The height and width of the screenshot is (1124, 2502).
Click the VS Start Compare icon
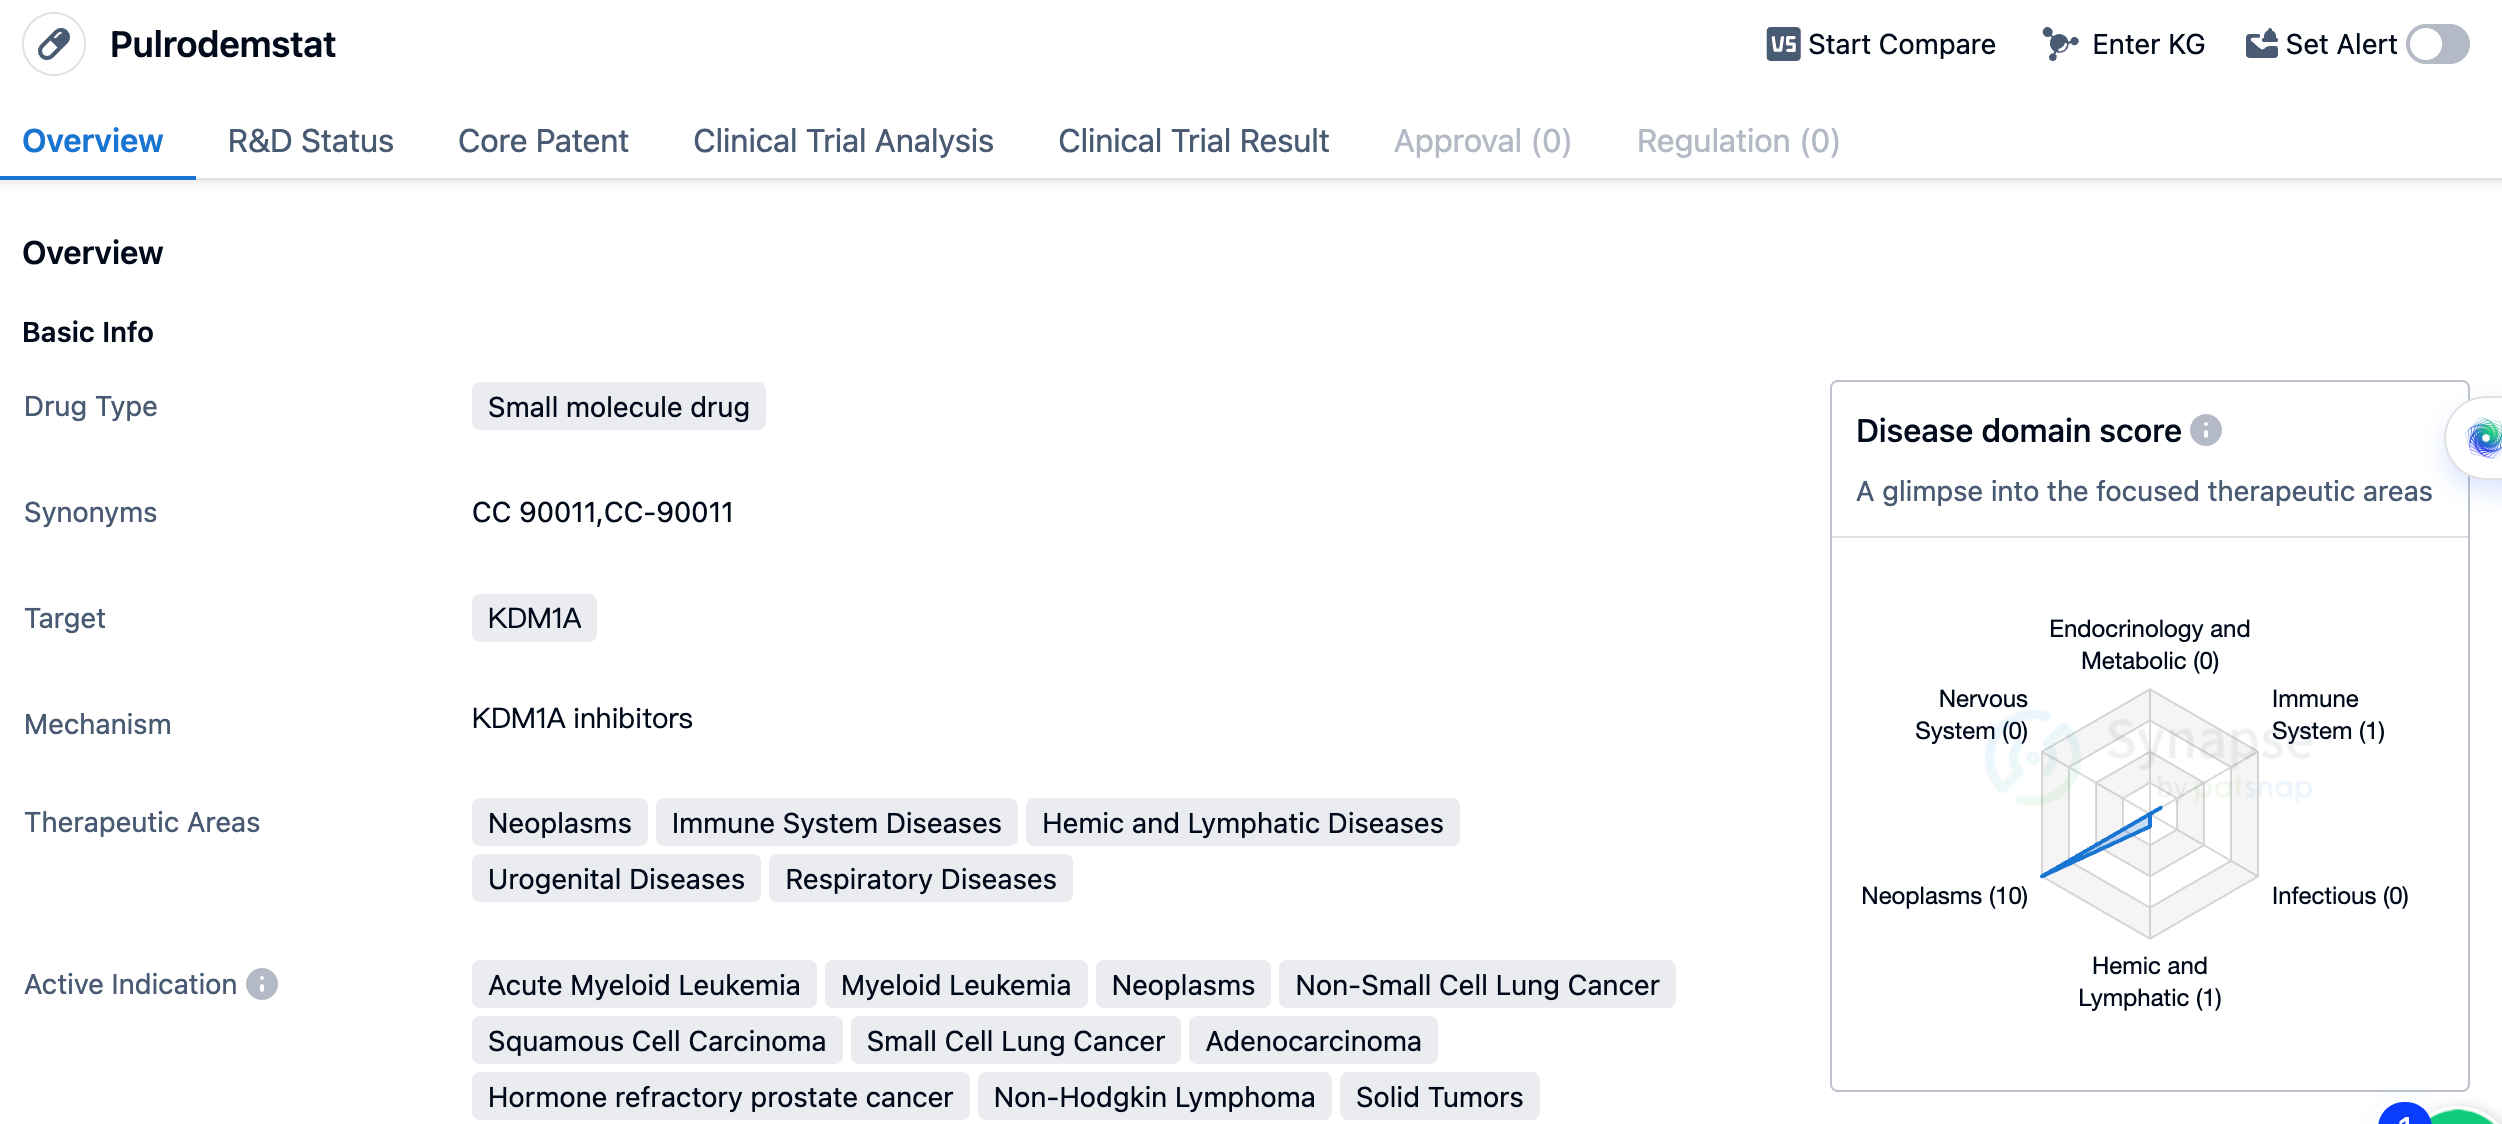(x=1782, y=44)
